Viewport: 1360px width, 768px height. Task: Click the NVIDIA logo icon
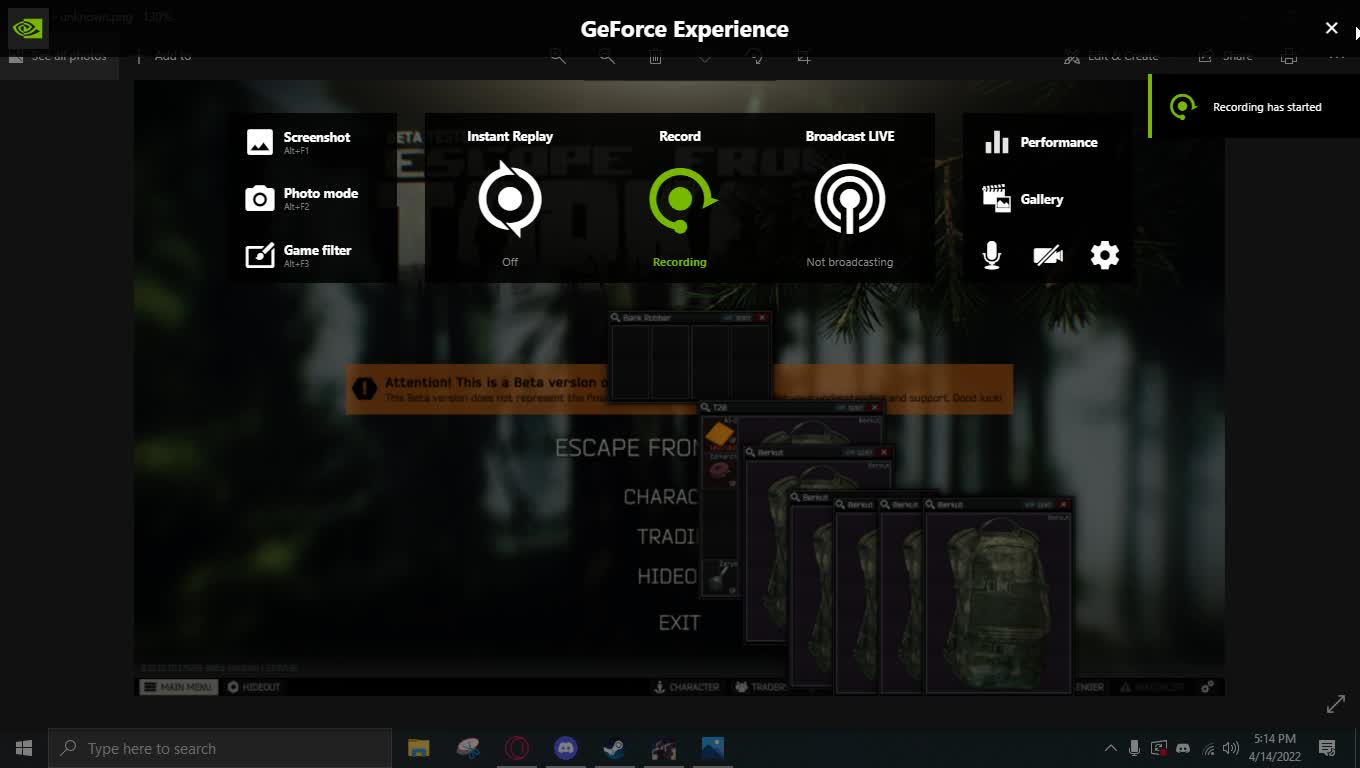click(x=27, y=28)
